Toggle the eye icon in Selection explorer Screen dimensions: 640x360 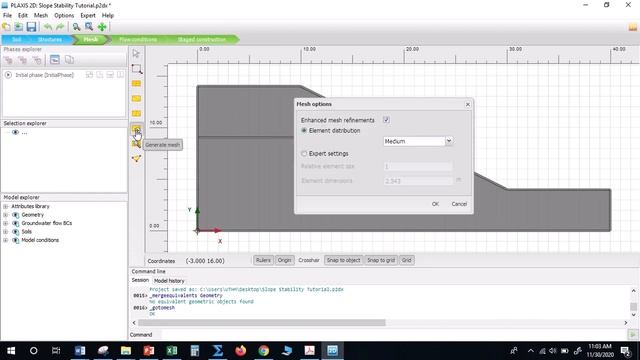pos(16,132)
